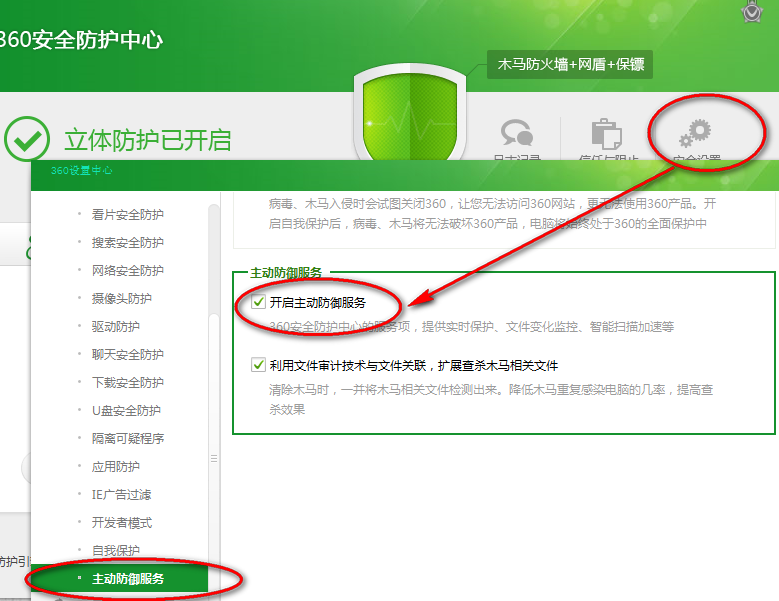Click the 日志记录 chat bubble icon

pos(517,134)
